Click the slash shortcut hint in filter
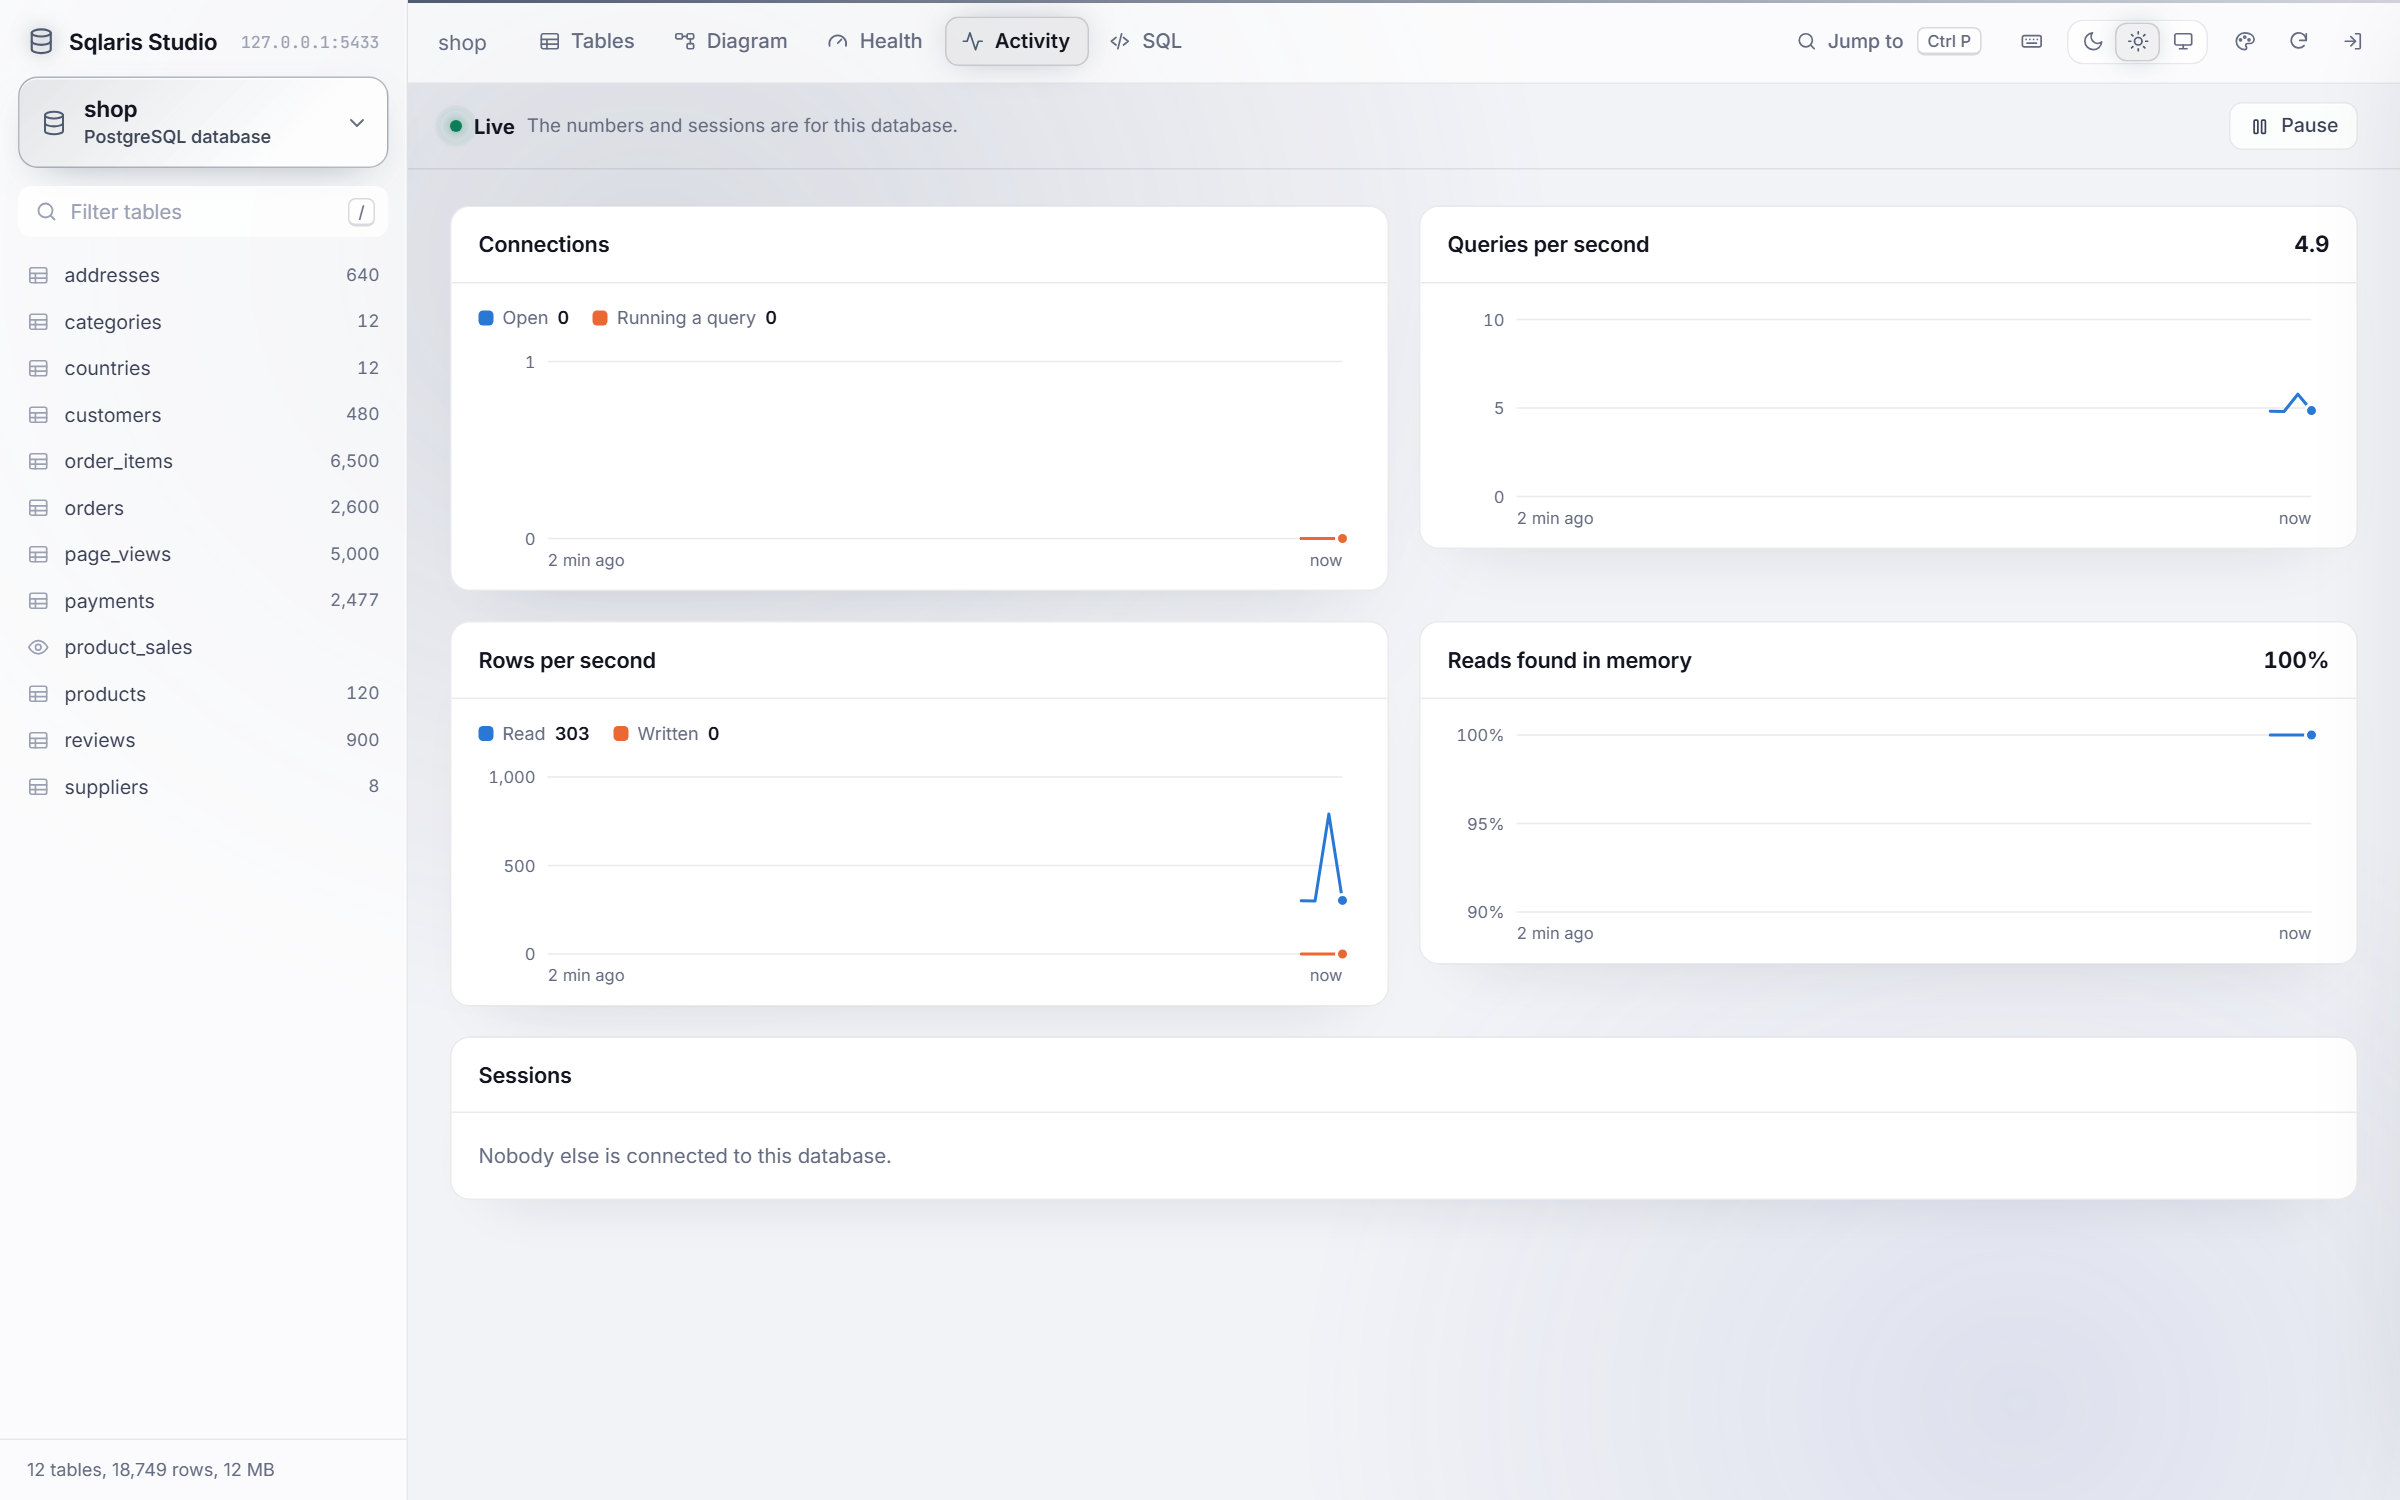 click(361, 211)
